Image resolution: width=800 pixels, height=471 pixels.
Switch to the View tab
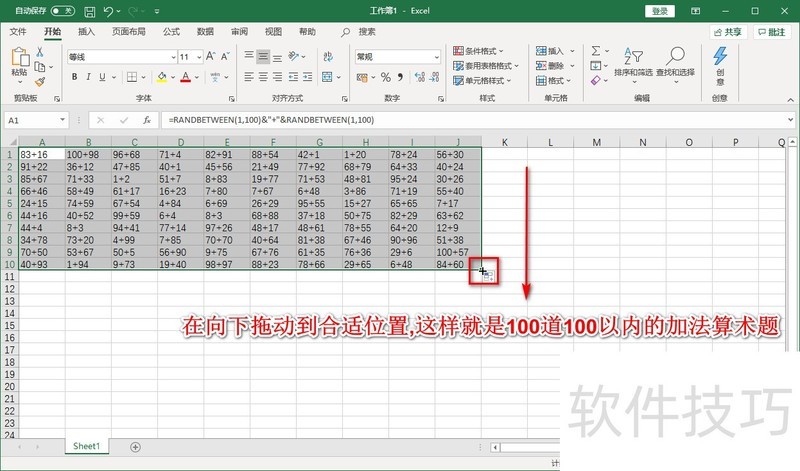point(273,32)
